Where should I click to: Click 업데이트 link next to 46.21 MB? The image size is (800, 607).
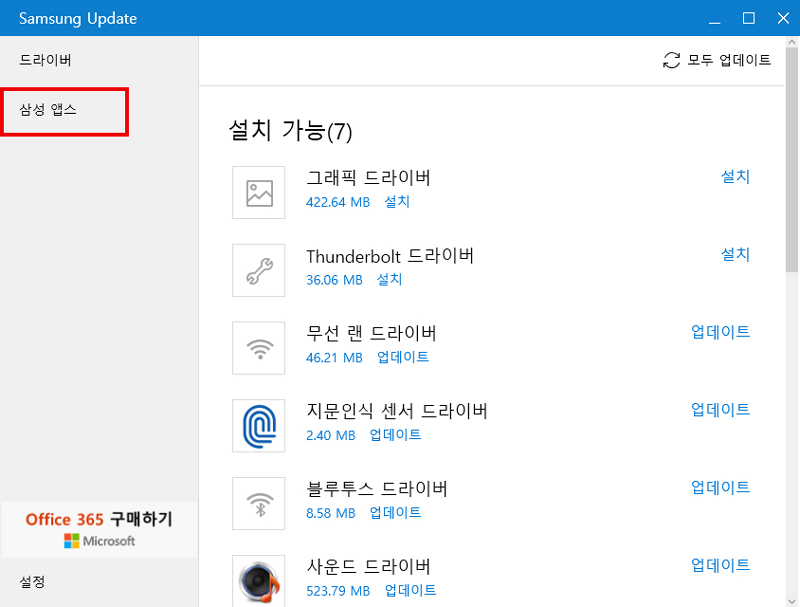click(403, 357)
